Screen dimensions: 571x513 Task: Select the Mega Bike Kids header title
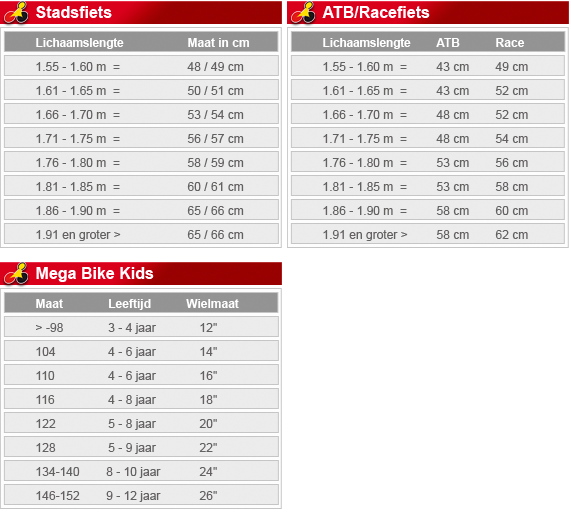(x=94, y=273)
